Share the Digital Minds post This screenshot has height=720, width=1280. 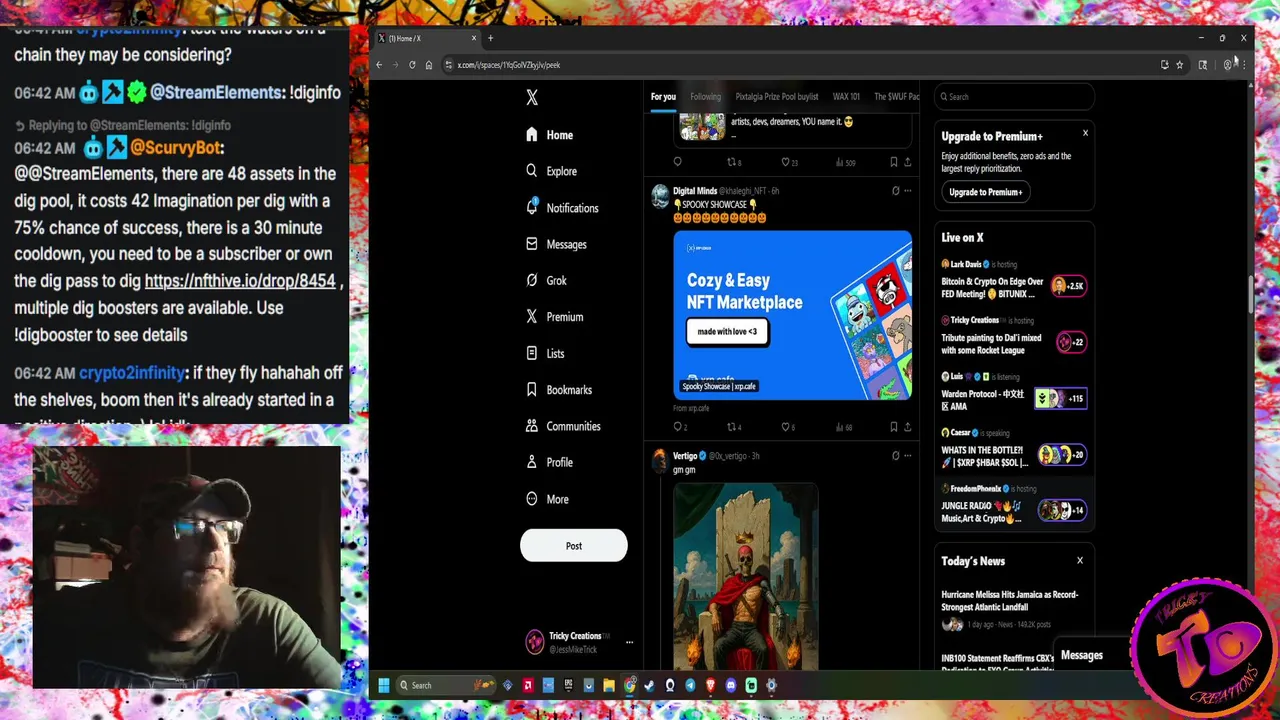point(908,427)
